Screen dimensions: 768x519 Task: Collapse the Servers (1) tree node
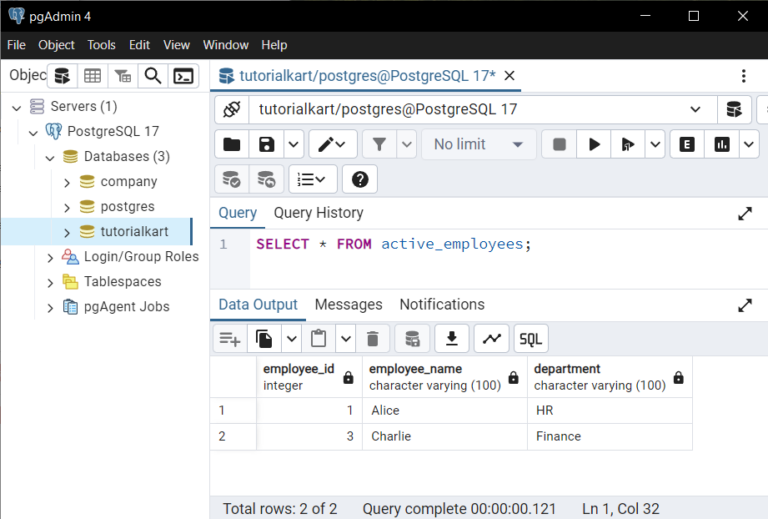[17, 107]
